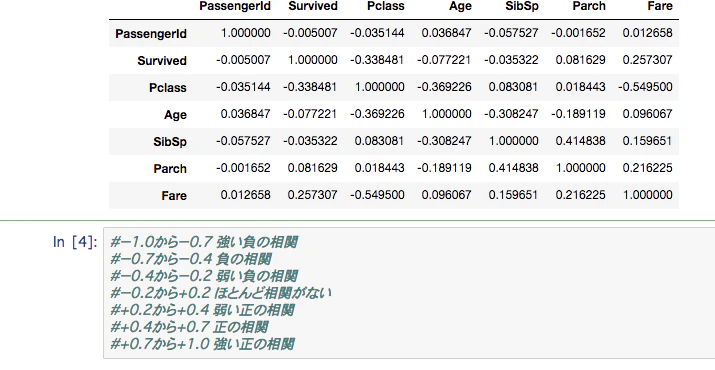Screen dimensions: 715x370
Task: Click Survived row Parch value 0.081629
Action: click(580, 60)
